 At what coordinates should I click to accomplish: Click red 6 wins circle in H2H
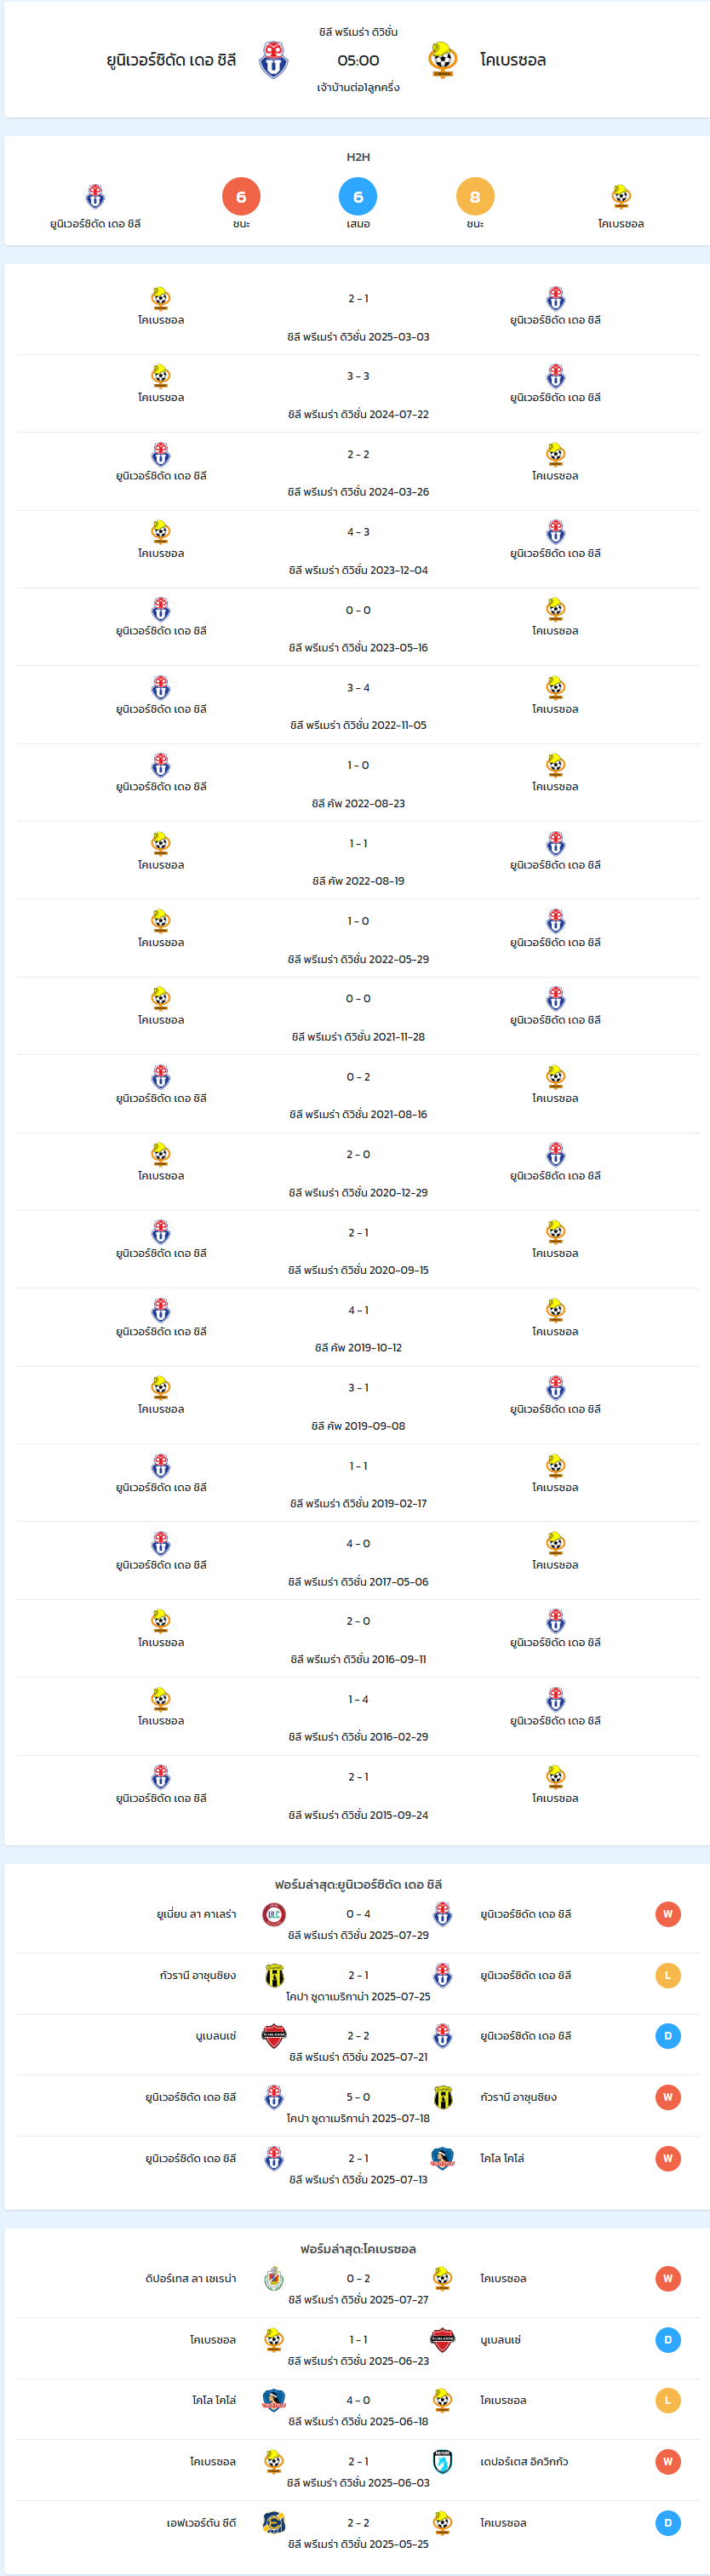click(241, 196)
